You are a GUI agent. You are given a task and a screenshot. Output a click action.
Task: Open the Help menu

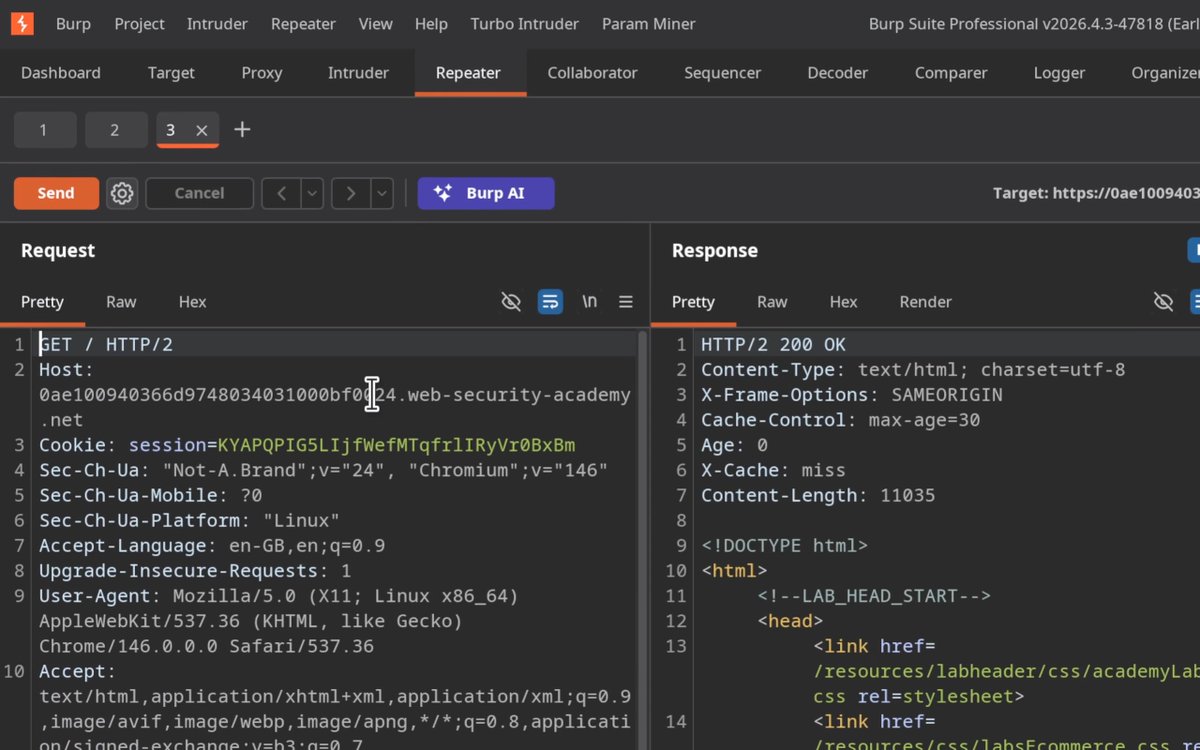431,24
